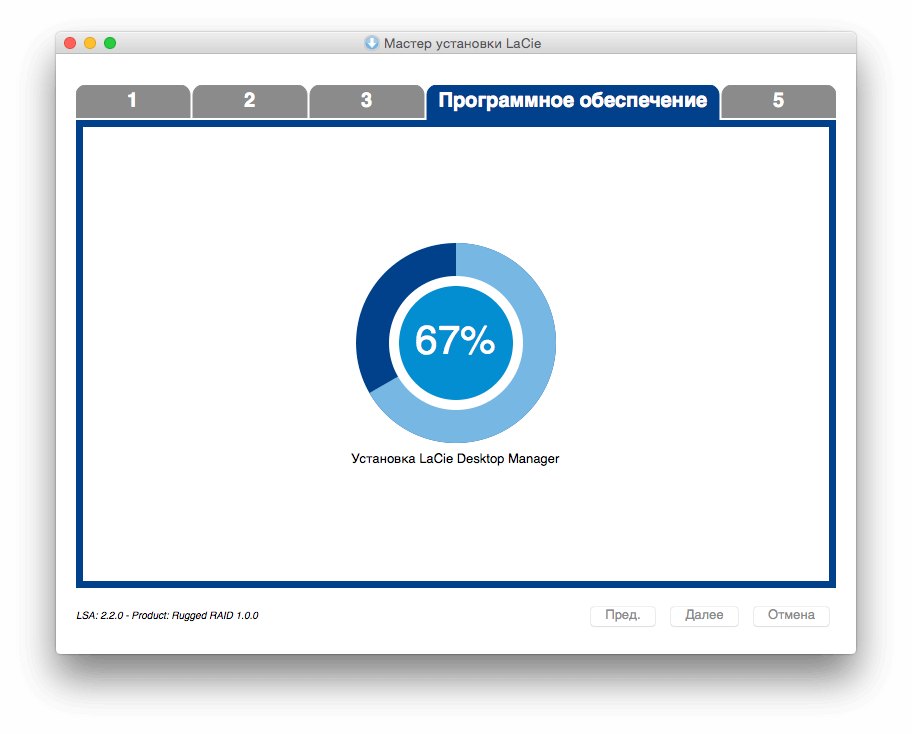The height and width of the screenshot is (734, 912).
Task: Click the Мастер установки LaCie window title
Action: click(x=462, y=44)
